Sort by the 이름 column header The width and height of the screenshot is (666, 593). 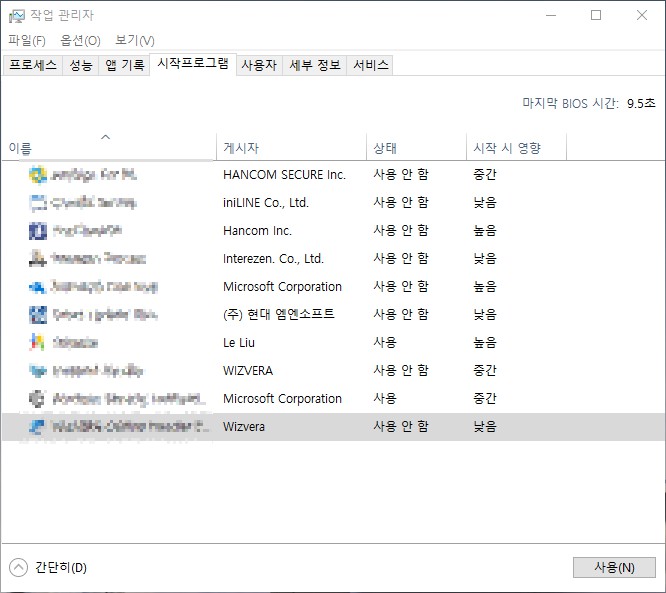(x=110, y=147)
